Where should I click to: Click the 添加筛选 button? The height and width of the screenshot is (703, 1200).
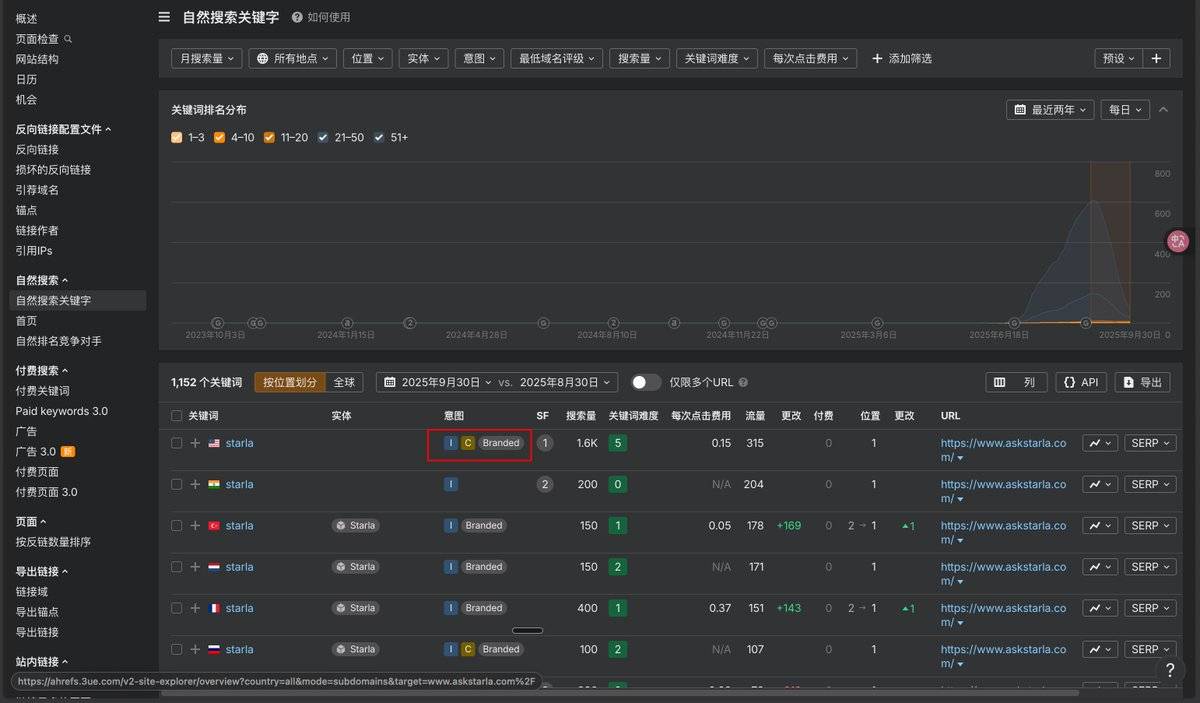(x=901, y=58)
